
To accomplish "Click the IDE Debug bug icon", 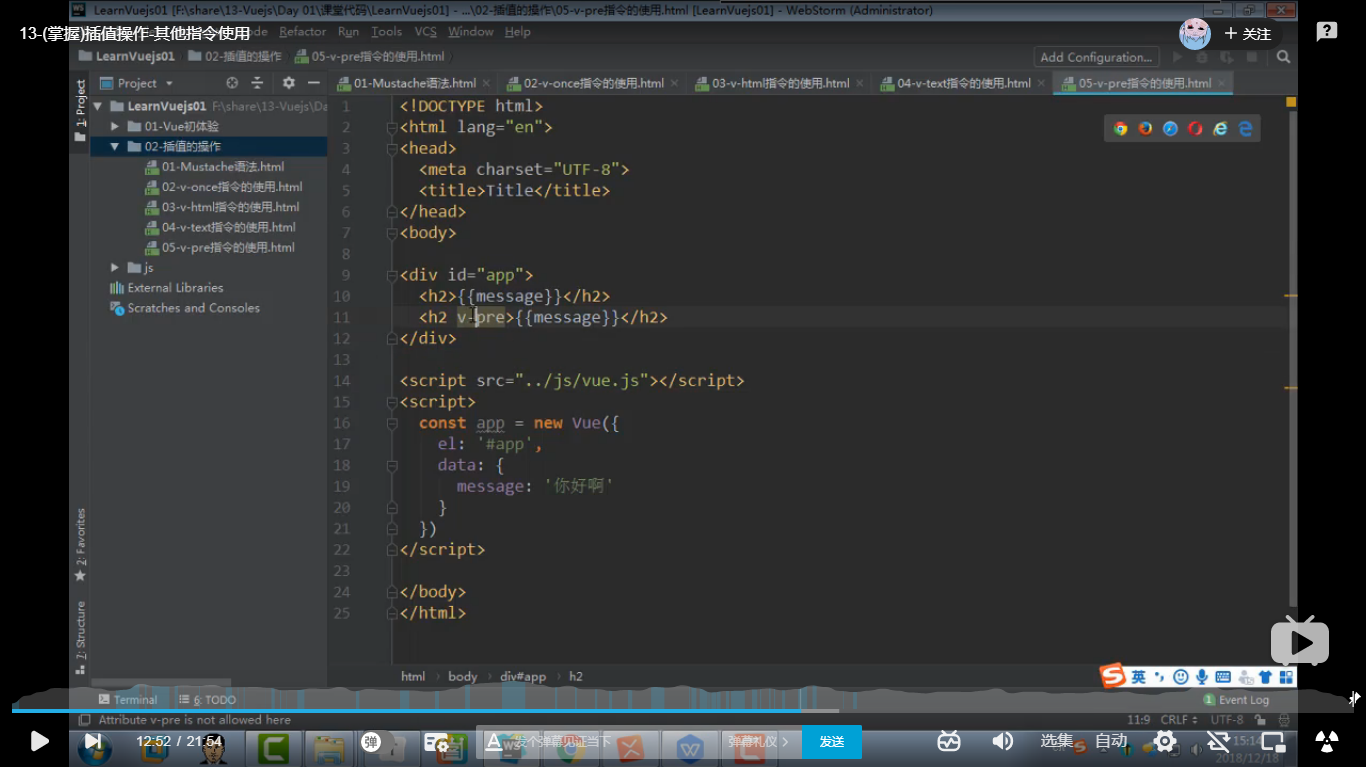I will (x=1202, y=57).
